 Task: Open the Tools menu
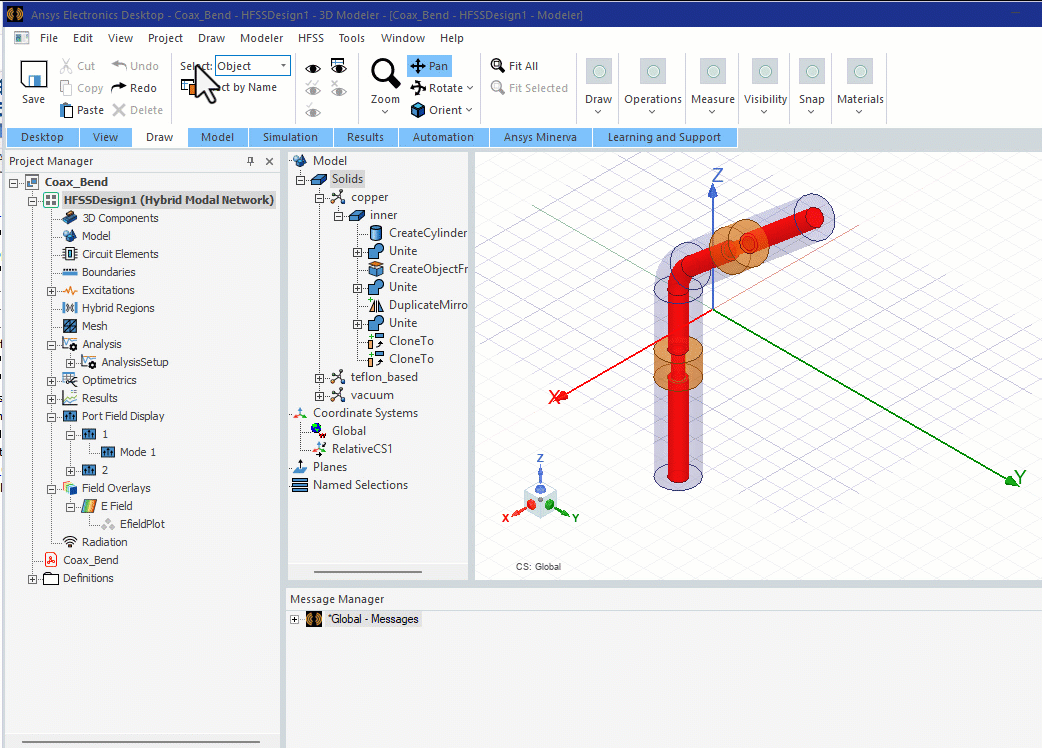pyautogui.click(x=351, y=38)
